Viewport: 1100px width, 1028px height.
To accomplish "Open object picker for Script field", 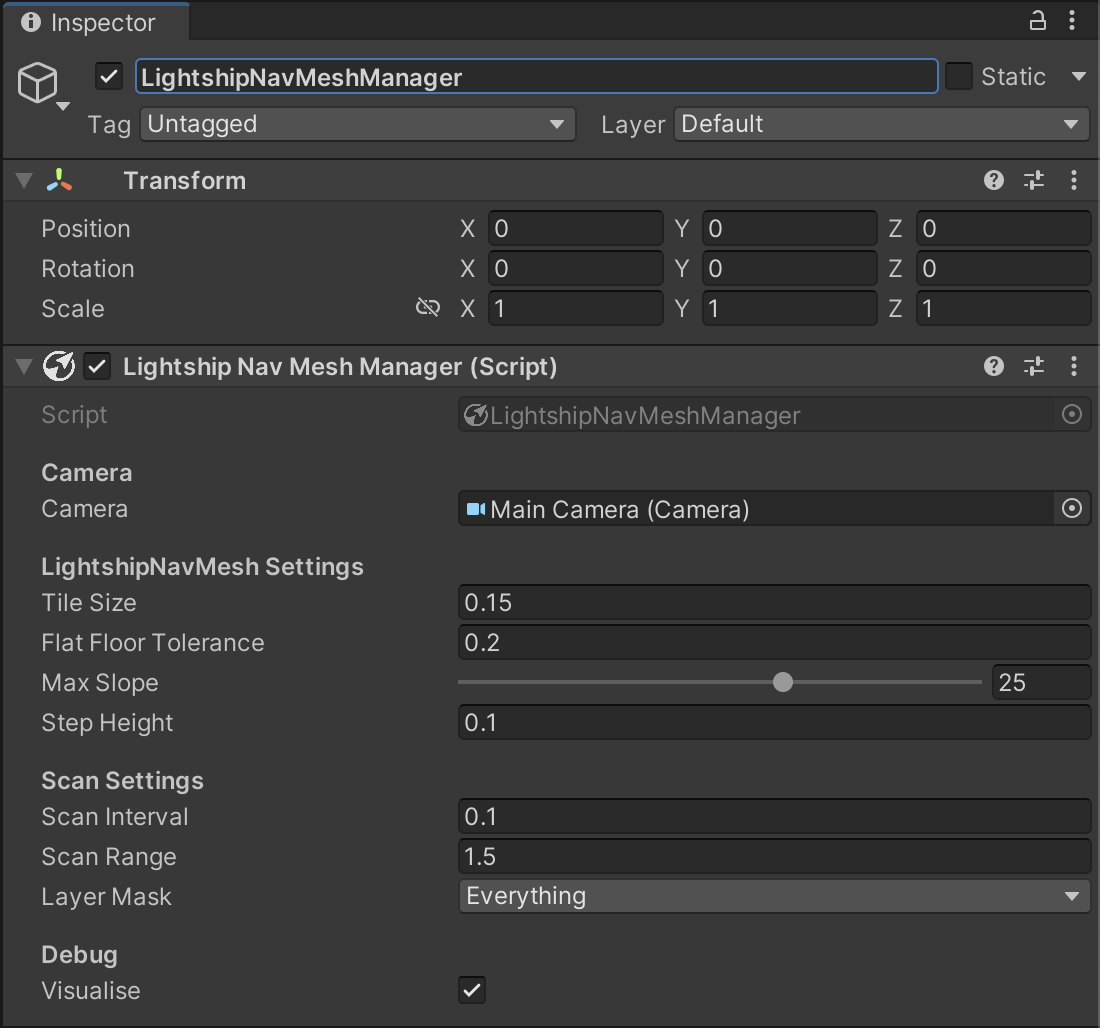I will coord(1071,415).
